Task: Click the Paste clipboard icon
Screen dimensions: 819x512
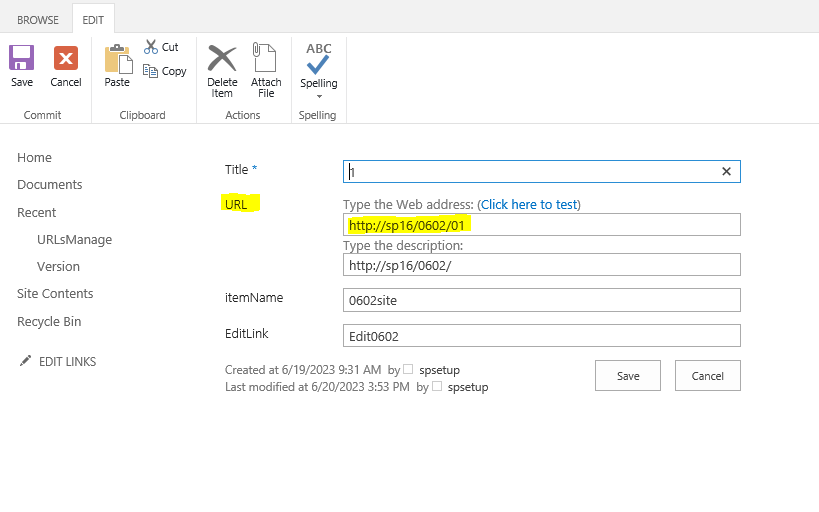Action: point(118,59)
